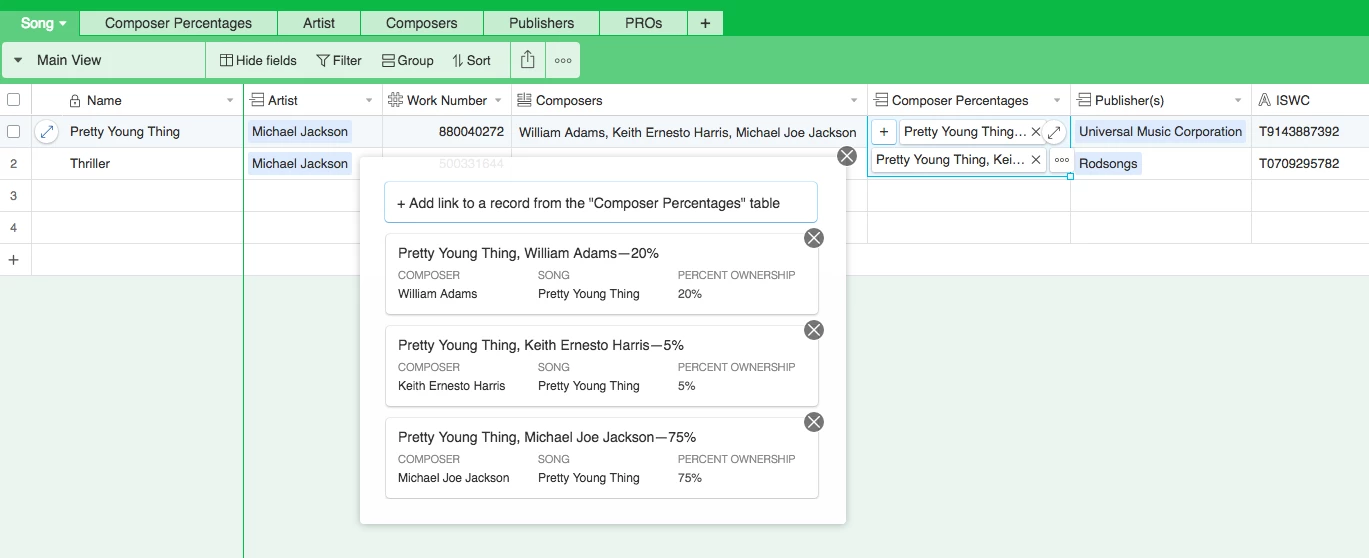Click the Composers lookup field icon
The height and width of the screenshot is (558, 1369).
tap(524, 100)
